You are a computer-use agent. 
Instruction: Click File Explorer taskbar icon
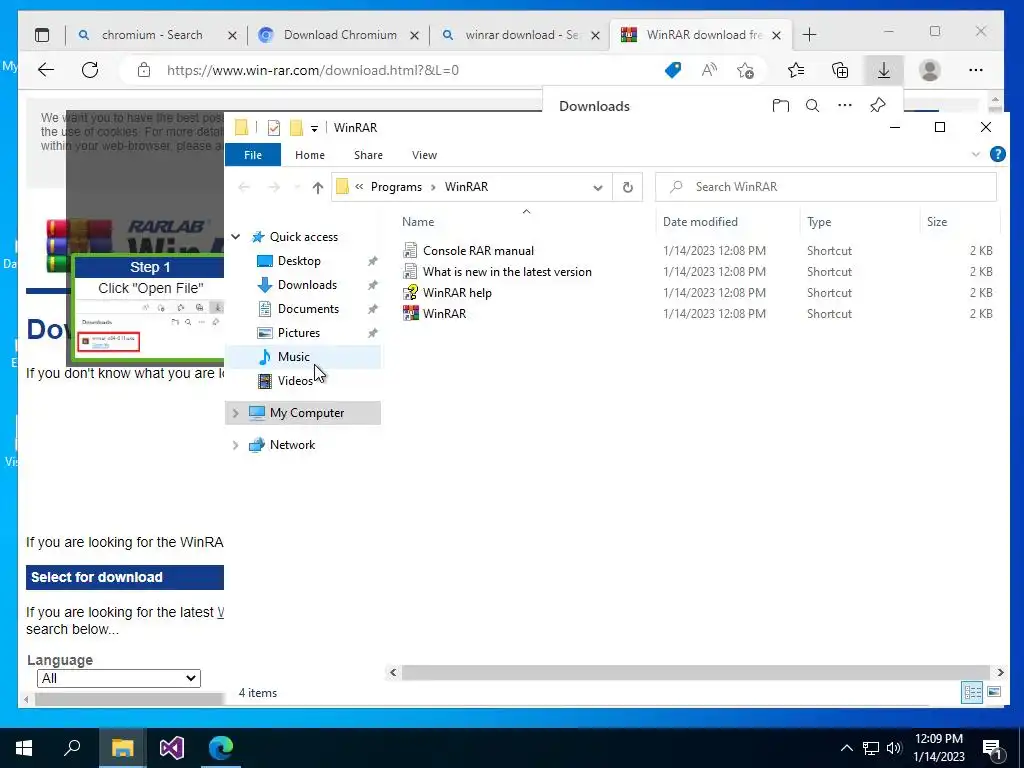coord(123,748)
